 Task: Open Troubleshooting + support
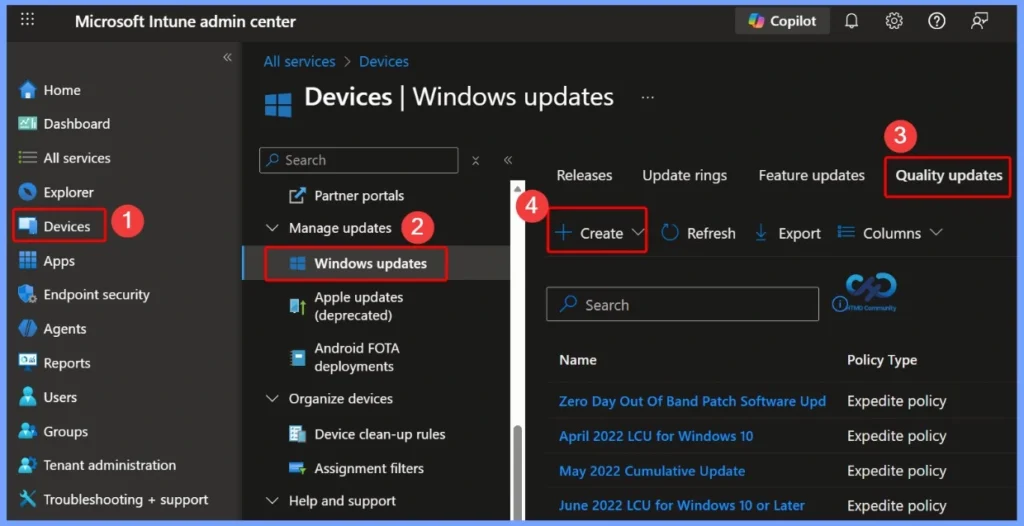pos(113,500)
